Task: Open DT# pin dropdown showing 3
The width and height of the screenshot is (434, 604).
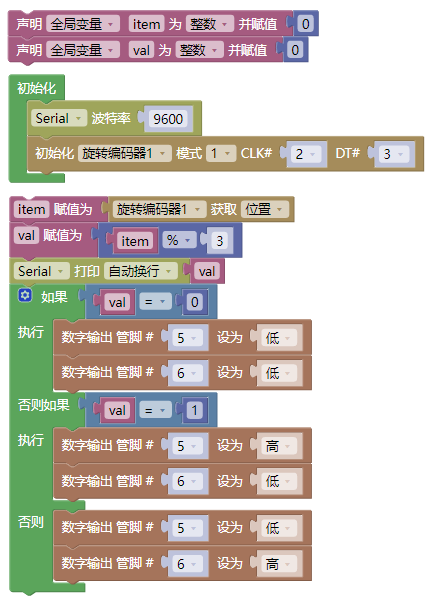Action: click(x=394, y=154)
